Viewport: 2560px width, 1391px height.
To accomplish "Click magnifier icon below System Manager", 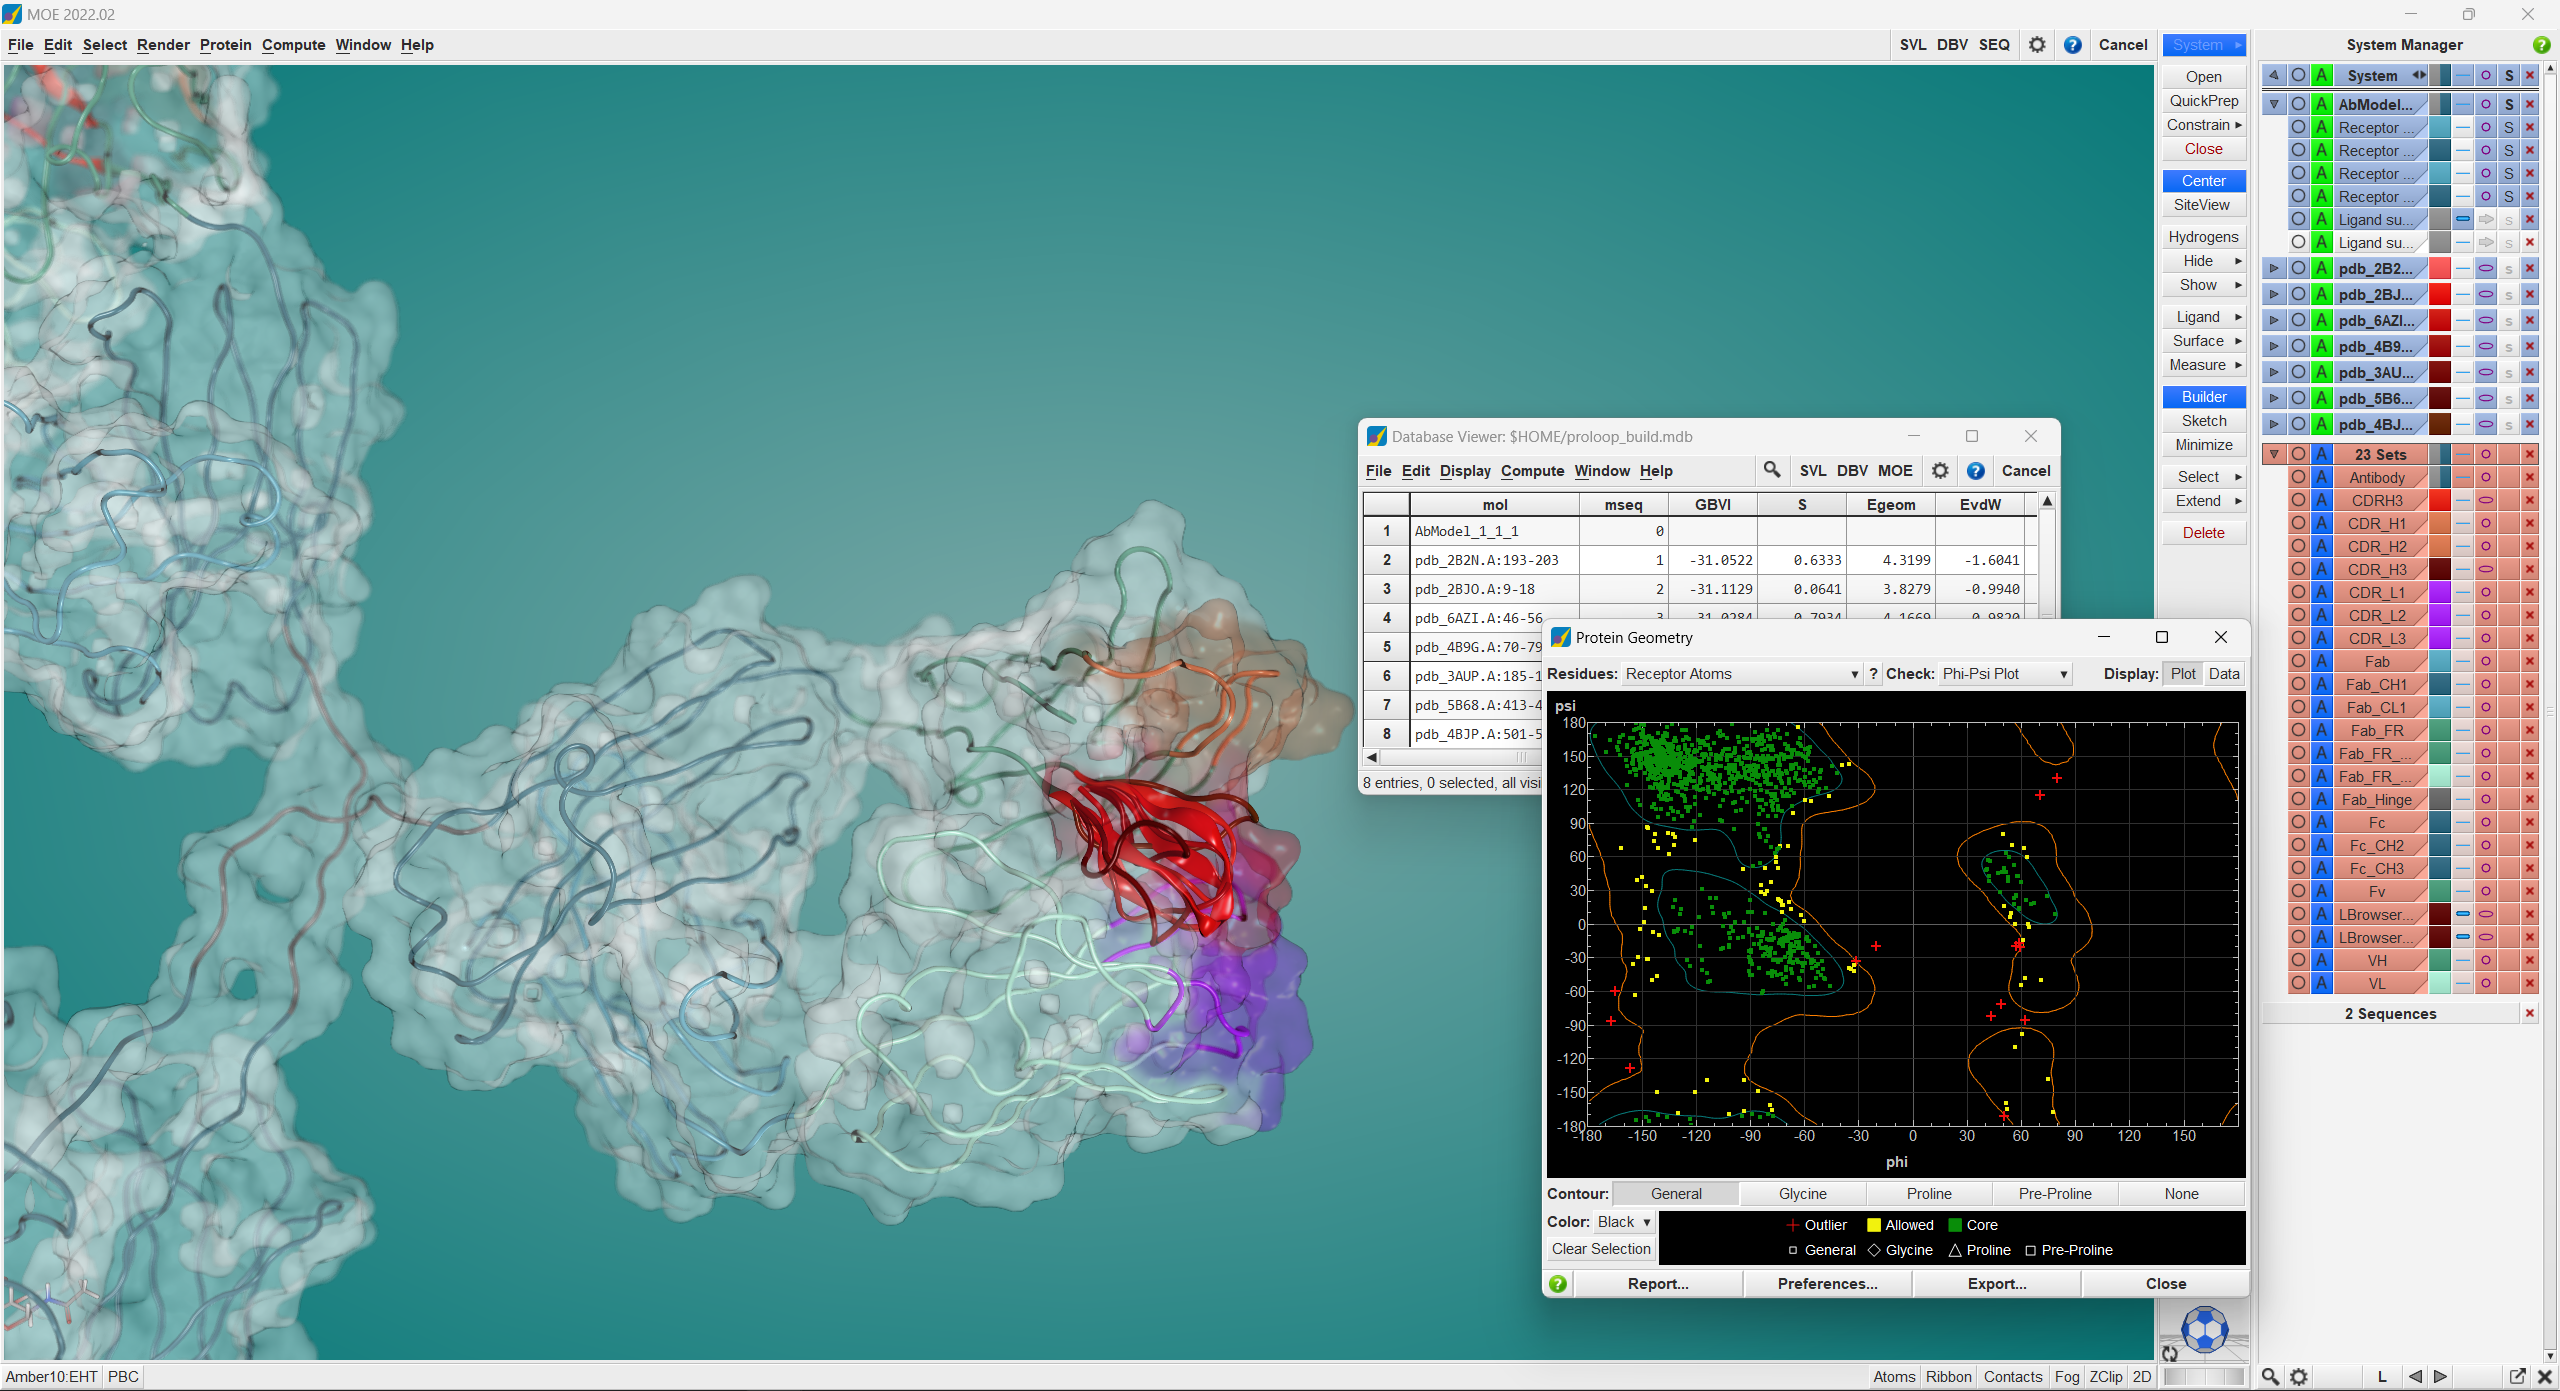I will (2270, 1377).
